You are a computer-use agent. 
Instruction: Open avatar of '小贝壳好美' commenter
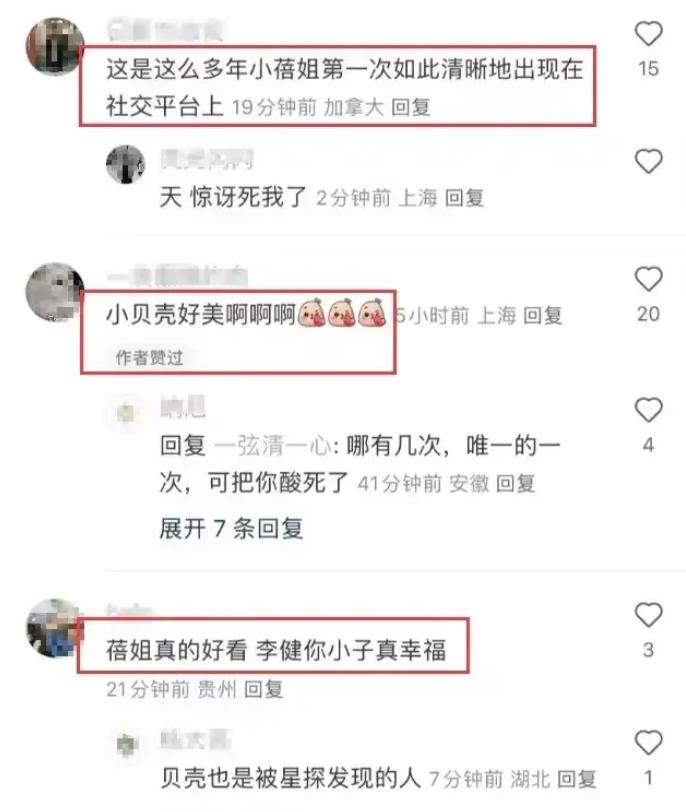tap(54, 292)
